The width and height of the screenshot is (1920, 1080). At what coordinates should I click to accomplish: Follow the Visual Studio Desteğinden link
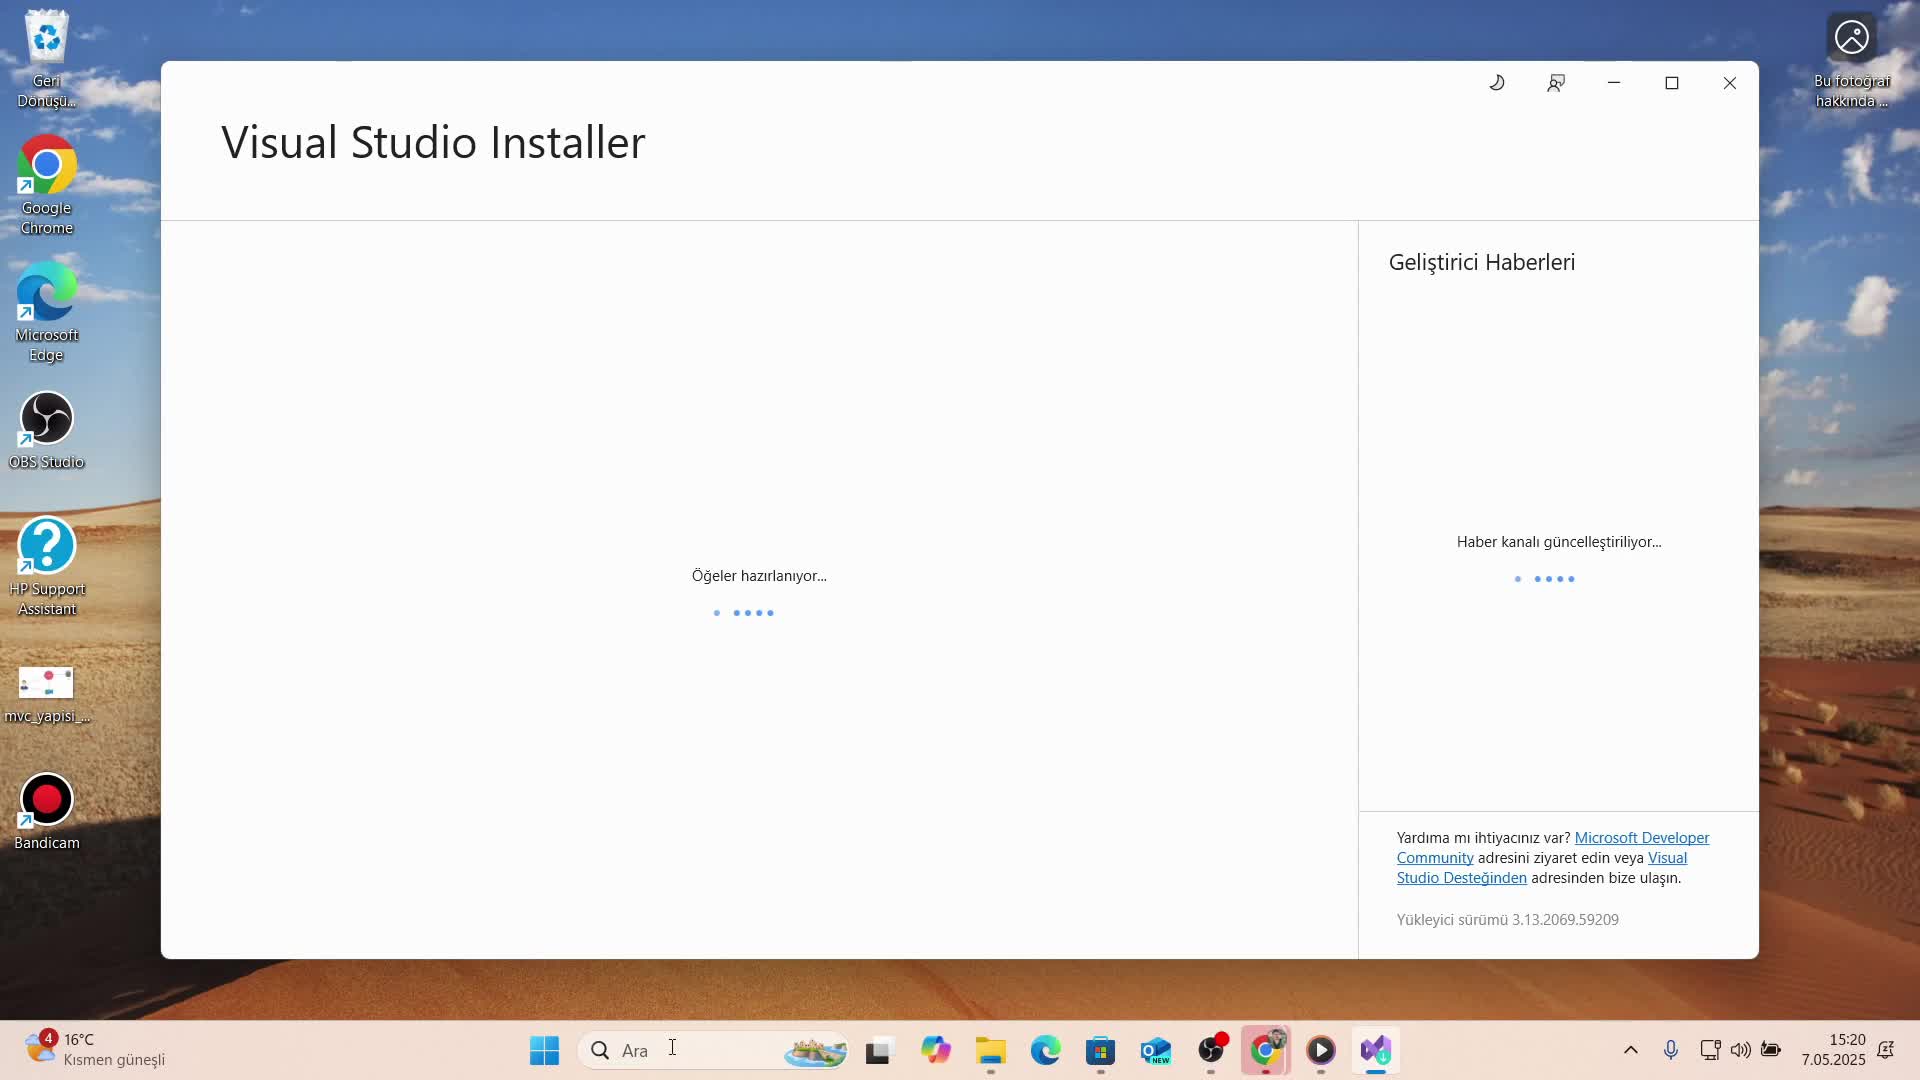[x=1542, y=868]
